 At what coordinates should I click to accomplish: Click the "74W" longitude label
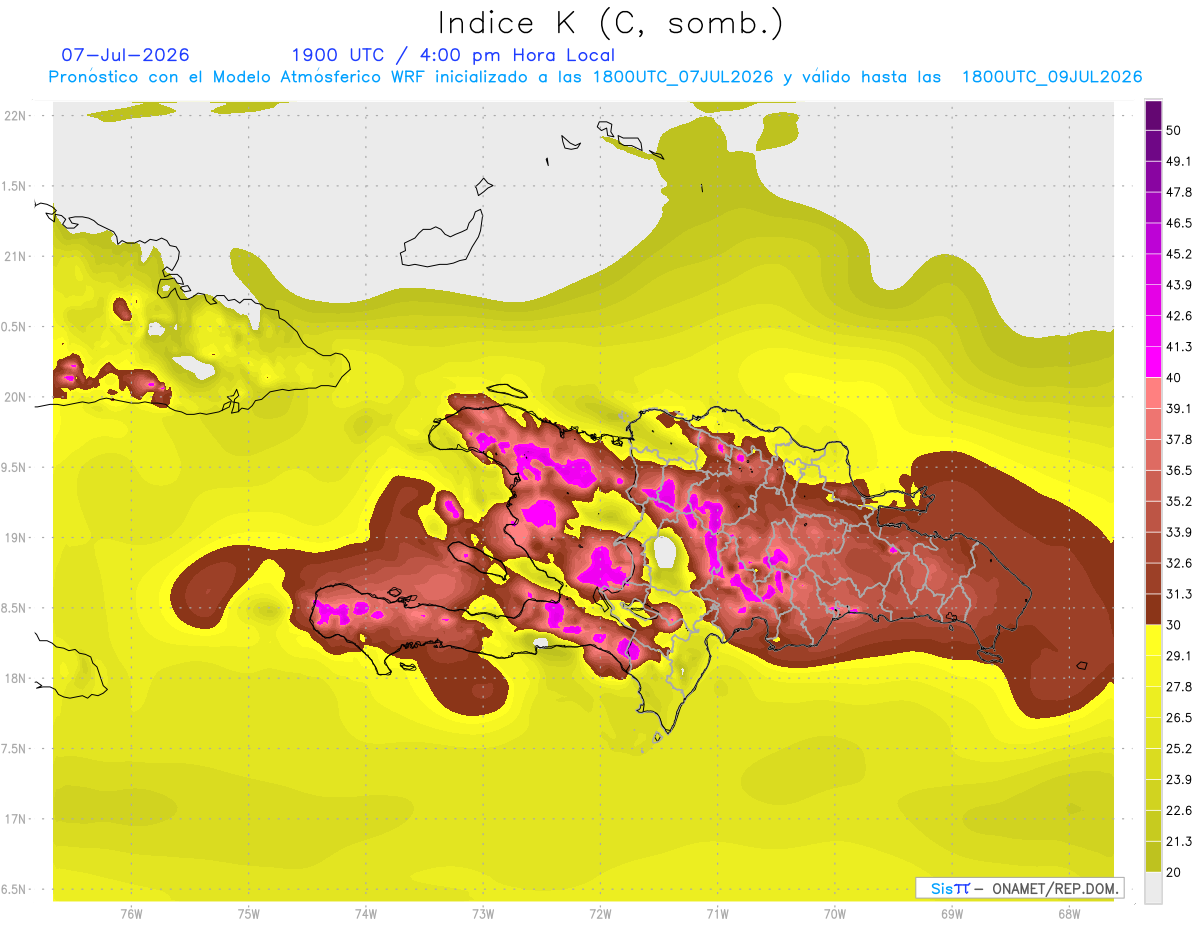click(x=365, y=914)
